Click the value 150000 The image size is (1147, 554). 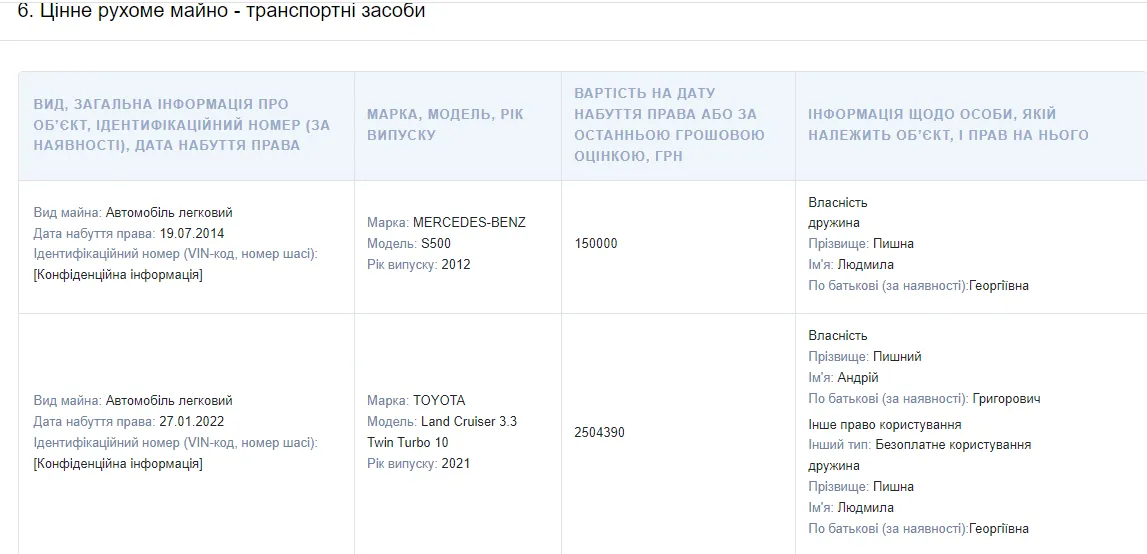pyautogui.click(x=596, y=244)
